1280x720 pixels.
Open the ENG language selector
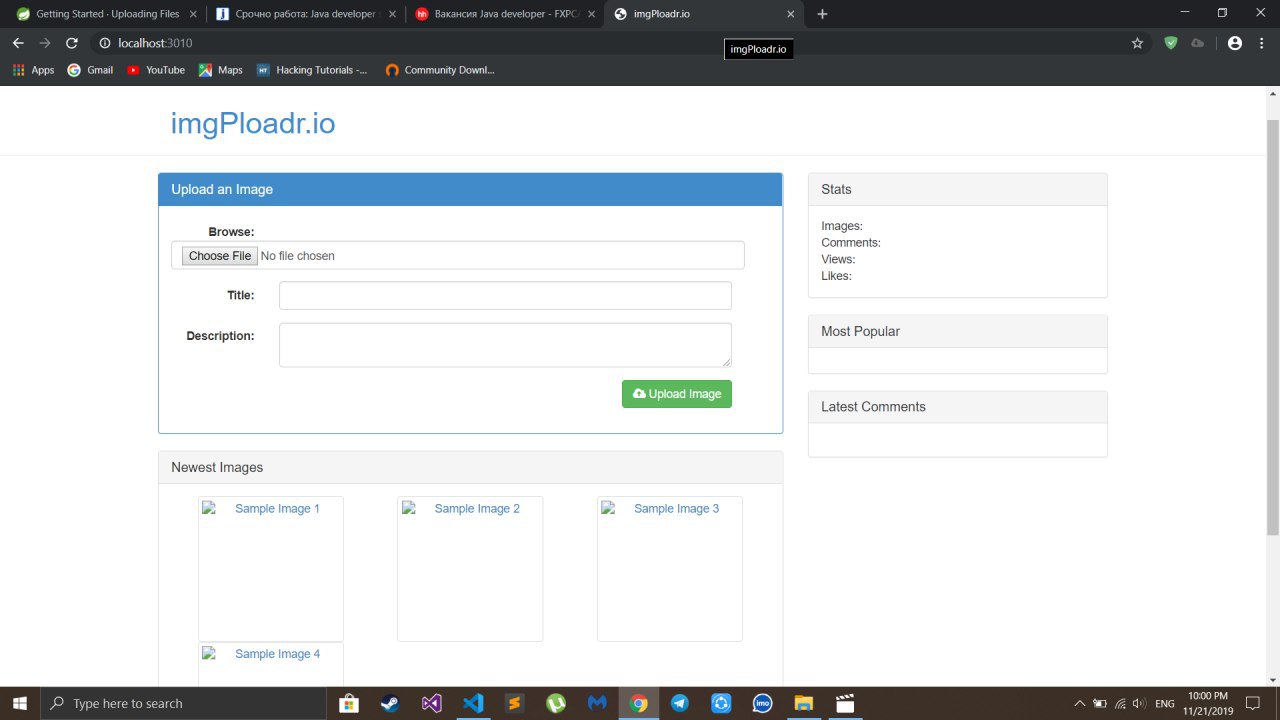[x=1164, y=703]
